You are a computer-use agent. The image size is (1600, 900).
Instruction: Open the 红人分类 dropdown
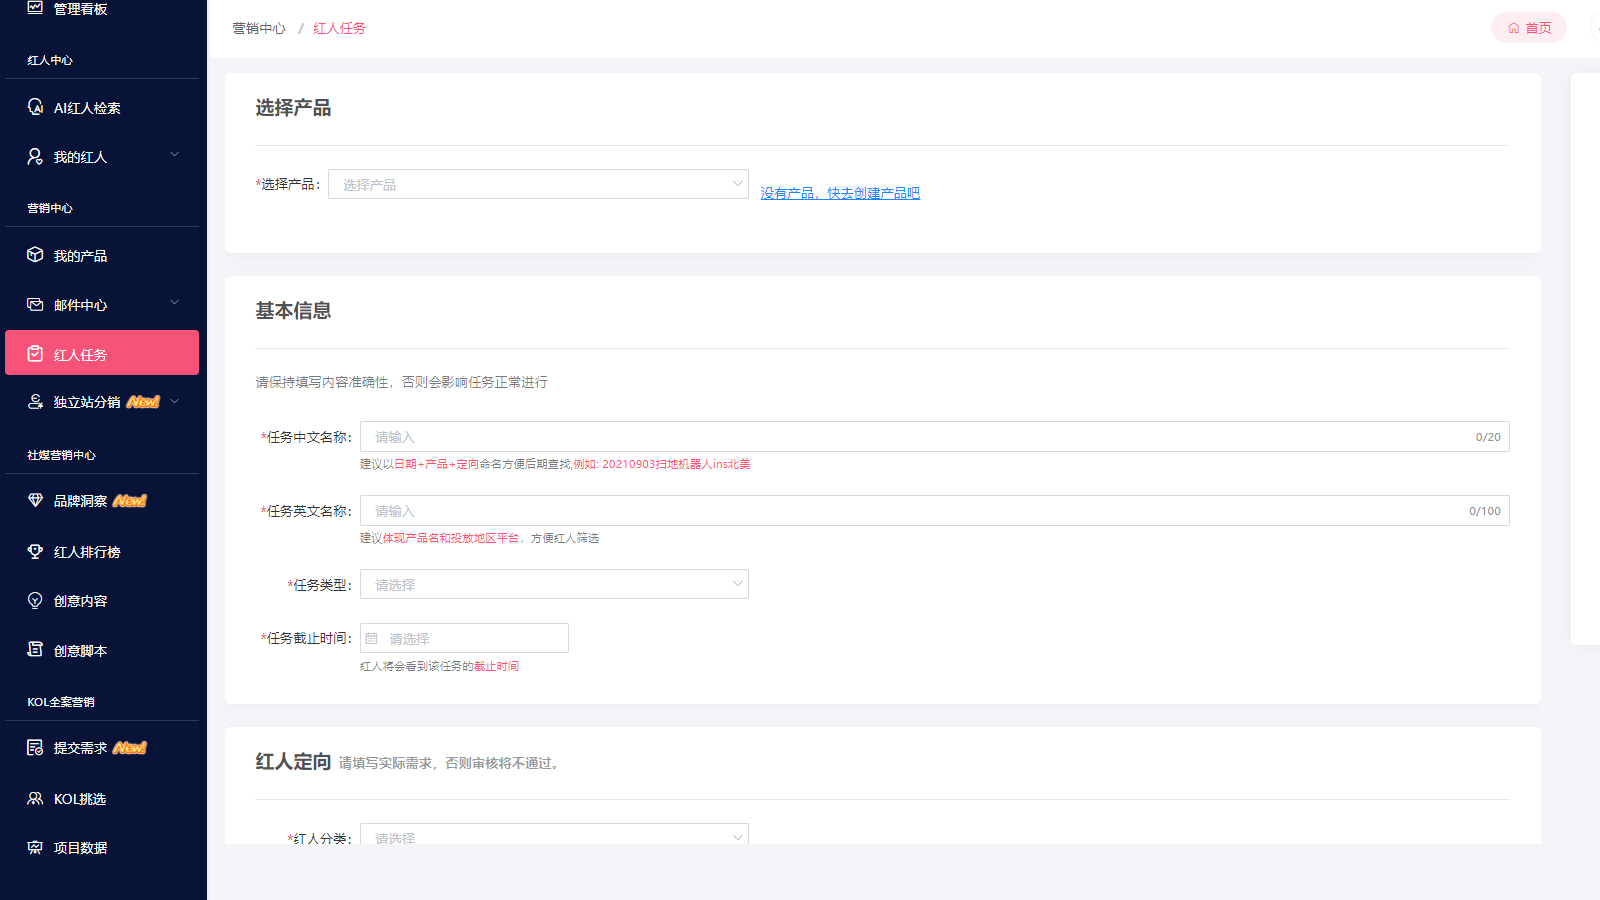pos(554,837)
